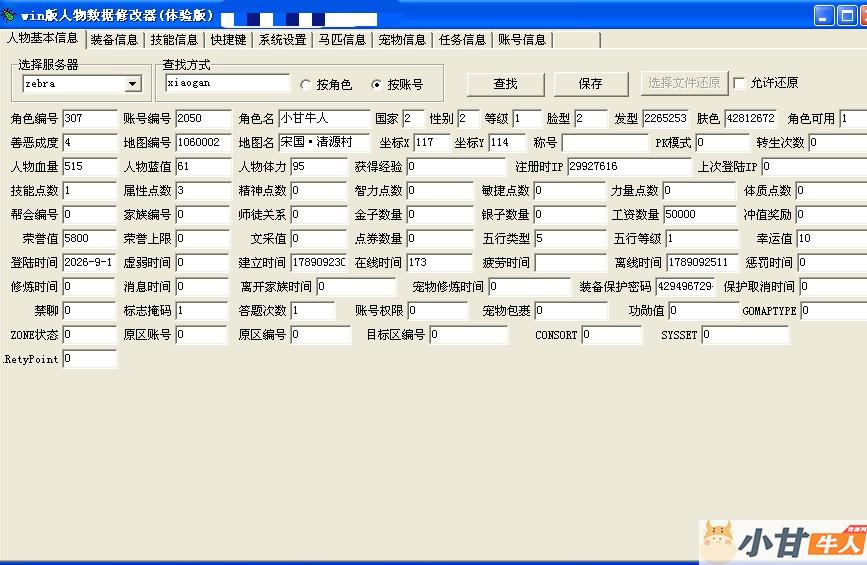Click the 目标区编号 input field

click(468, 335)
